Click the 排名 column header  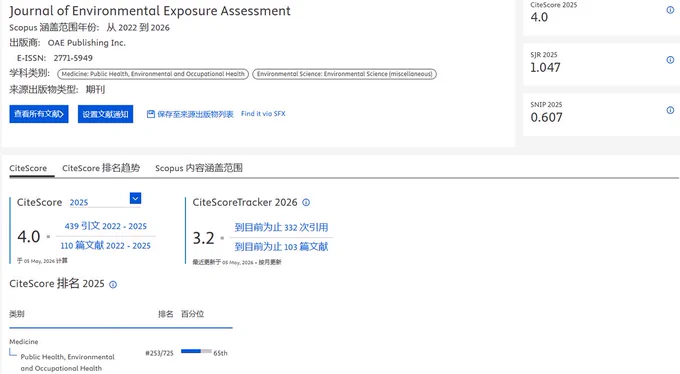[x=166, y=314]
